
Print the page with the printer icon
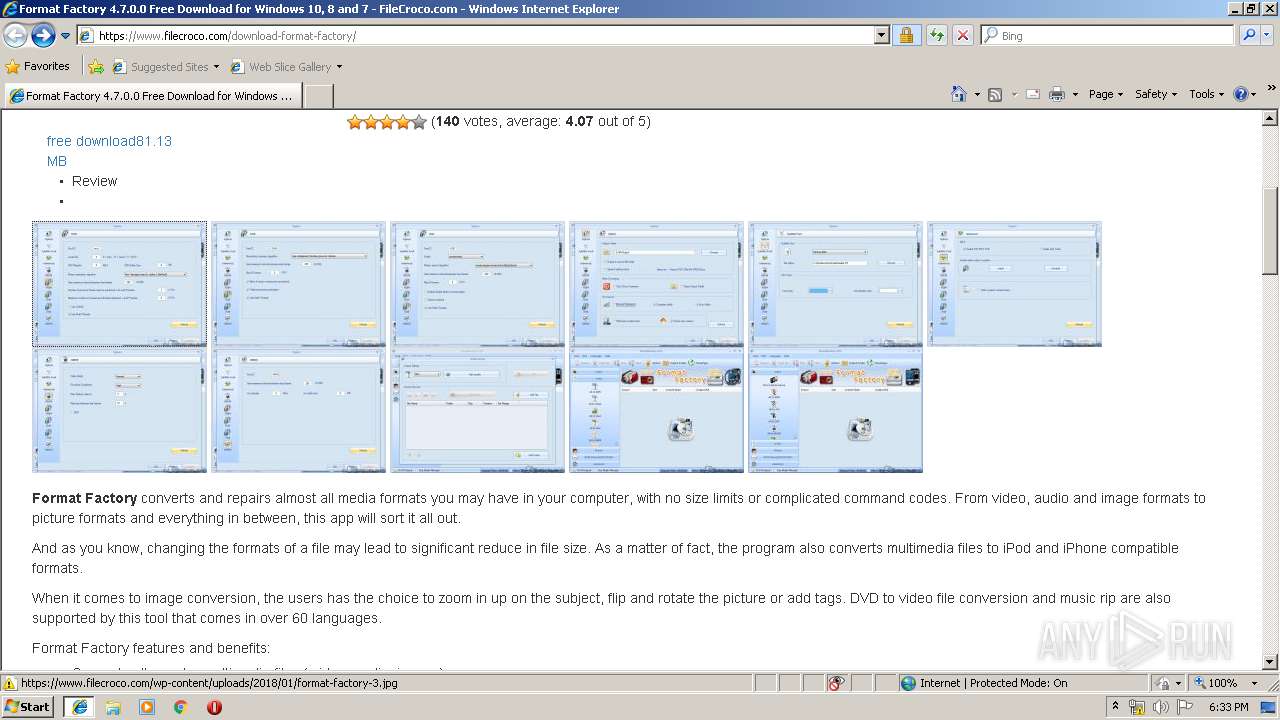pyautogui.click(x=1057, y=94)
